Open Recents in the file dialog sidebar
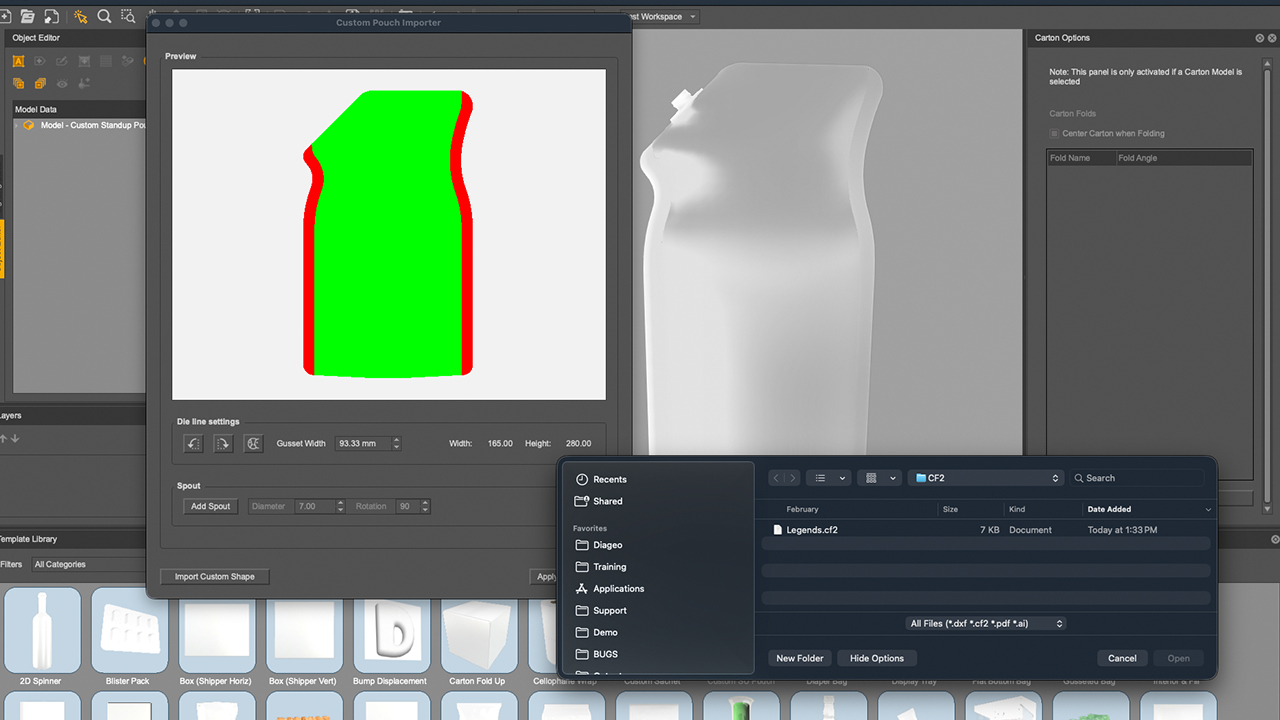The width and height of the screenshot is (1280, 720). pos(611,479)
